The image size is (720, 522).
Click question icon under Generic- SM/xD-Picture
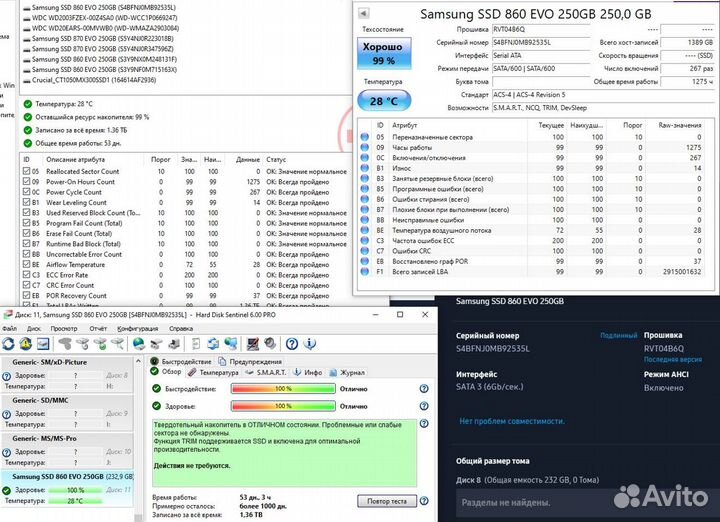[x=6, y=376]
